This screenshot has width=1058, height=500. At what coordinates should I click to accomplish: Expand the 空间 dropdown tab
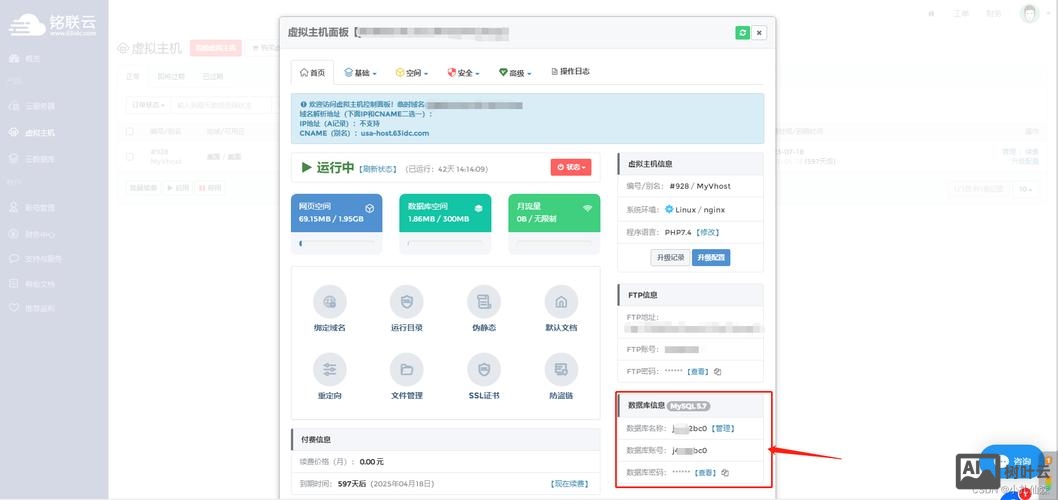coord(412,72)
